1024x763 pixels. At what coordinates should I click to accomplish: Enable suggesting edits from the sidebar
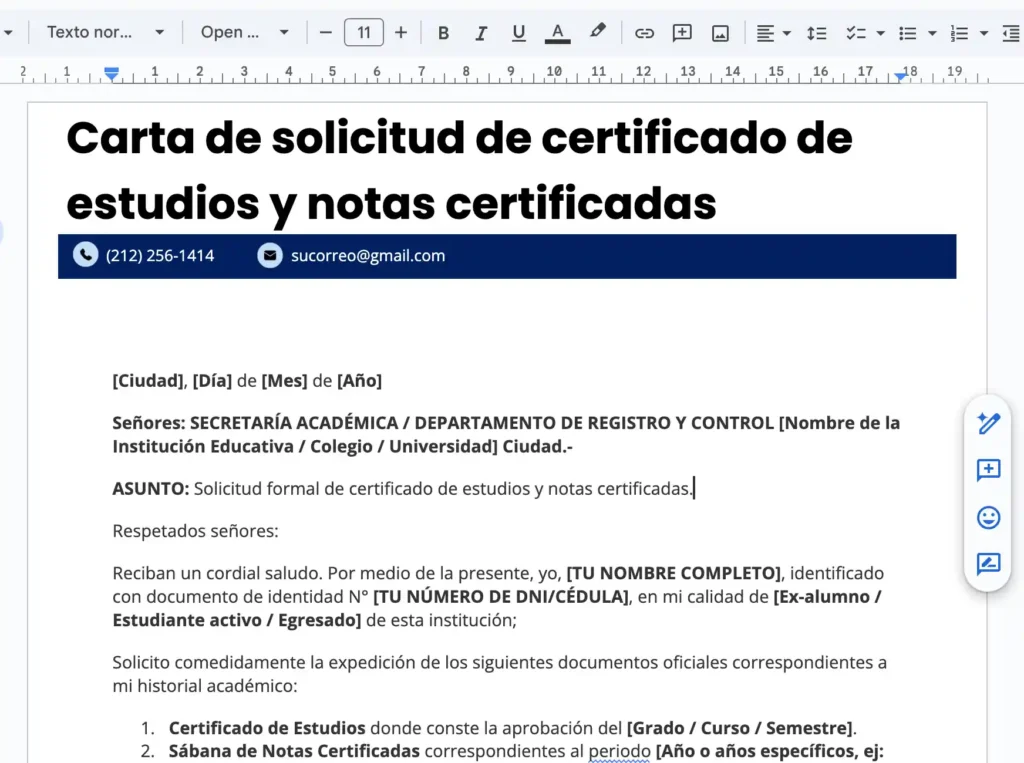point(988,565)
